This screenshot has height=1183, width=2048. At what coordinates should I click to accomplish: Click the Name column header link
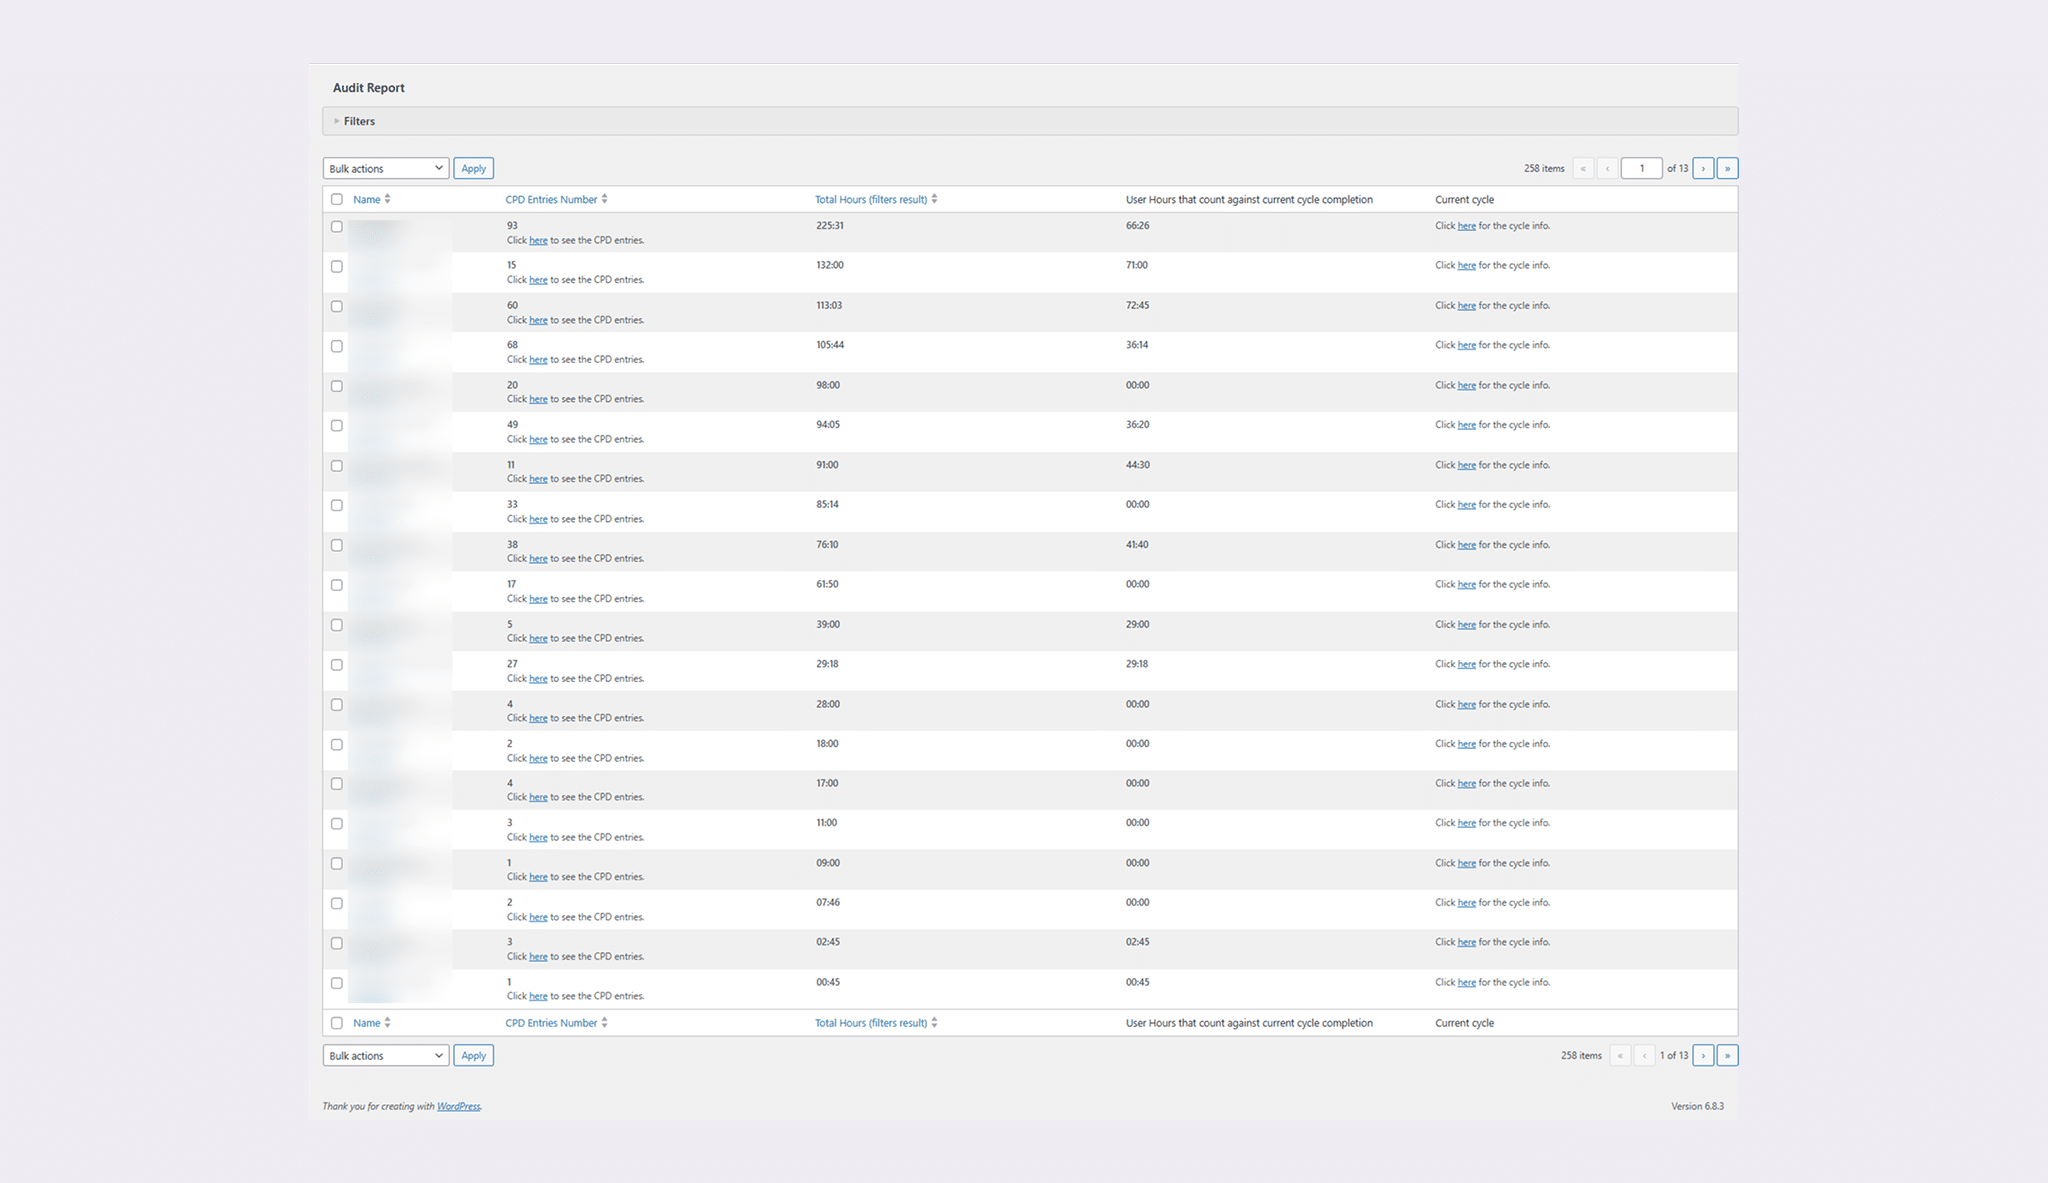point(366,199)
